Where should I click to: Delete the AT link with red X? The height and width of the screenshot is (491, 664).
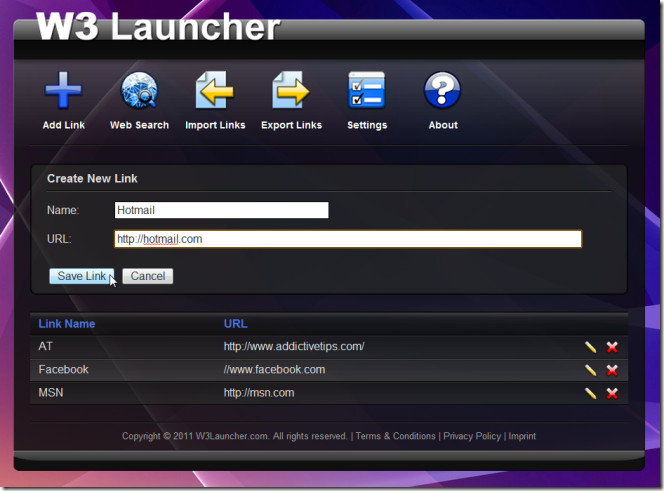point(612,347)
